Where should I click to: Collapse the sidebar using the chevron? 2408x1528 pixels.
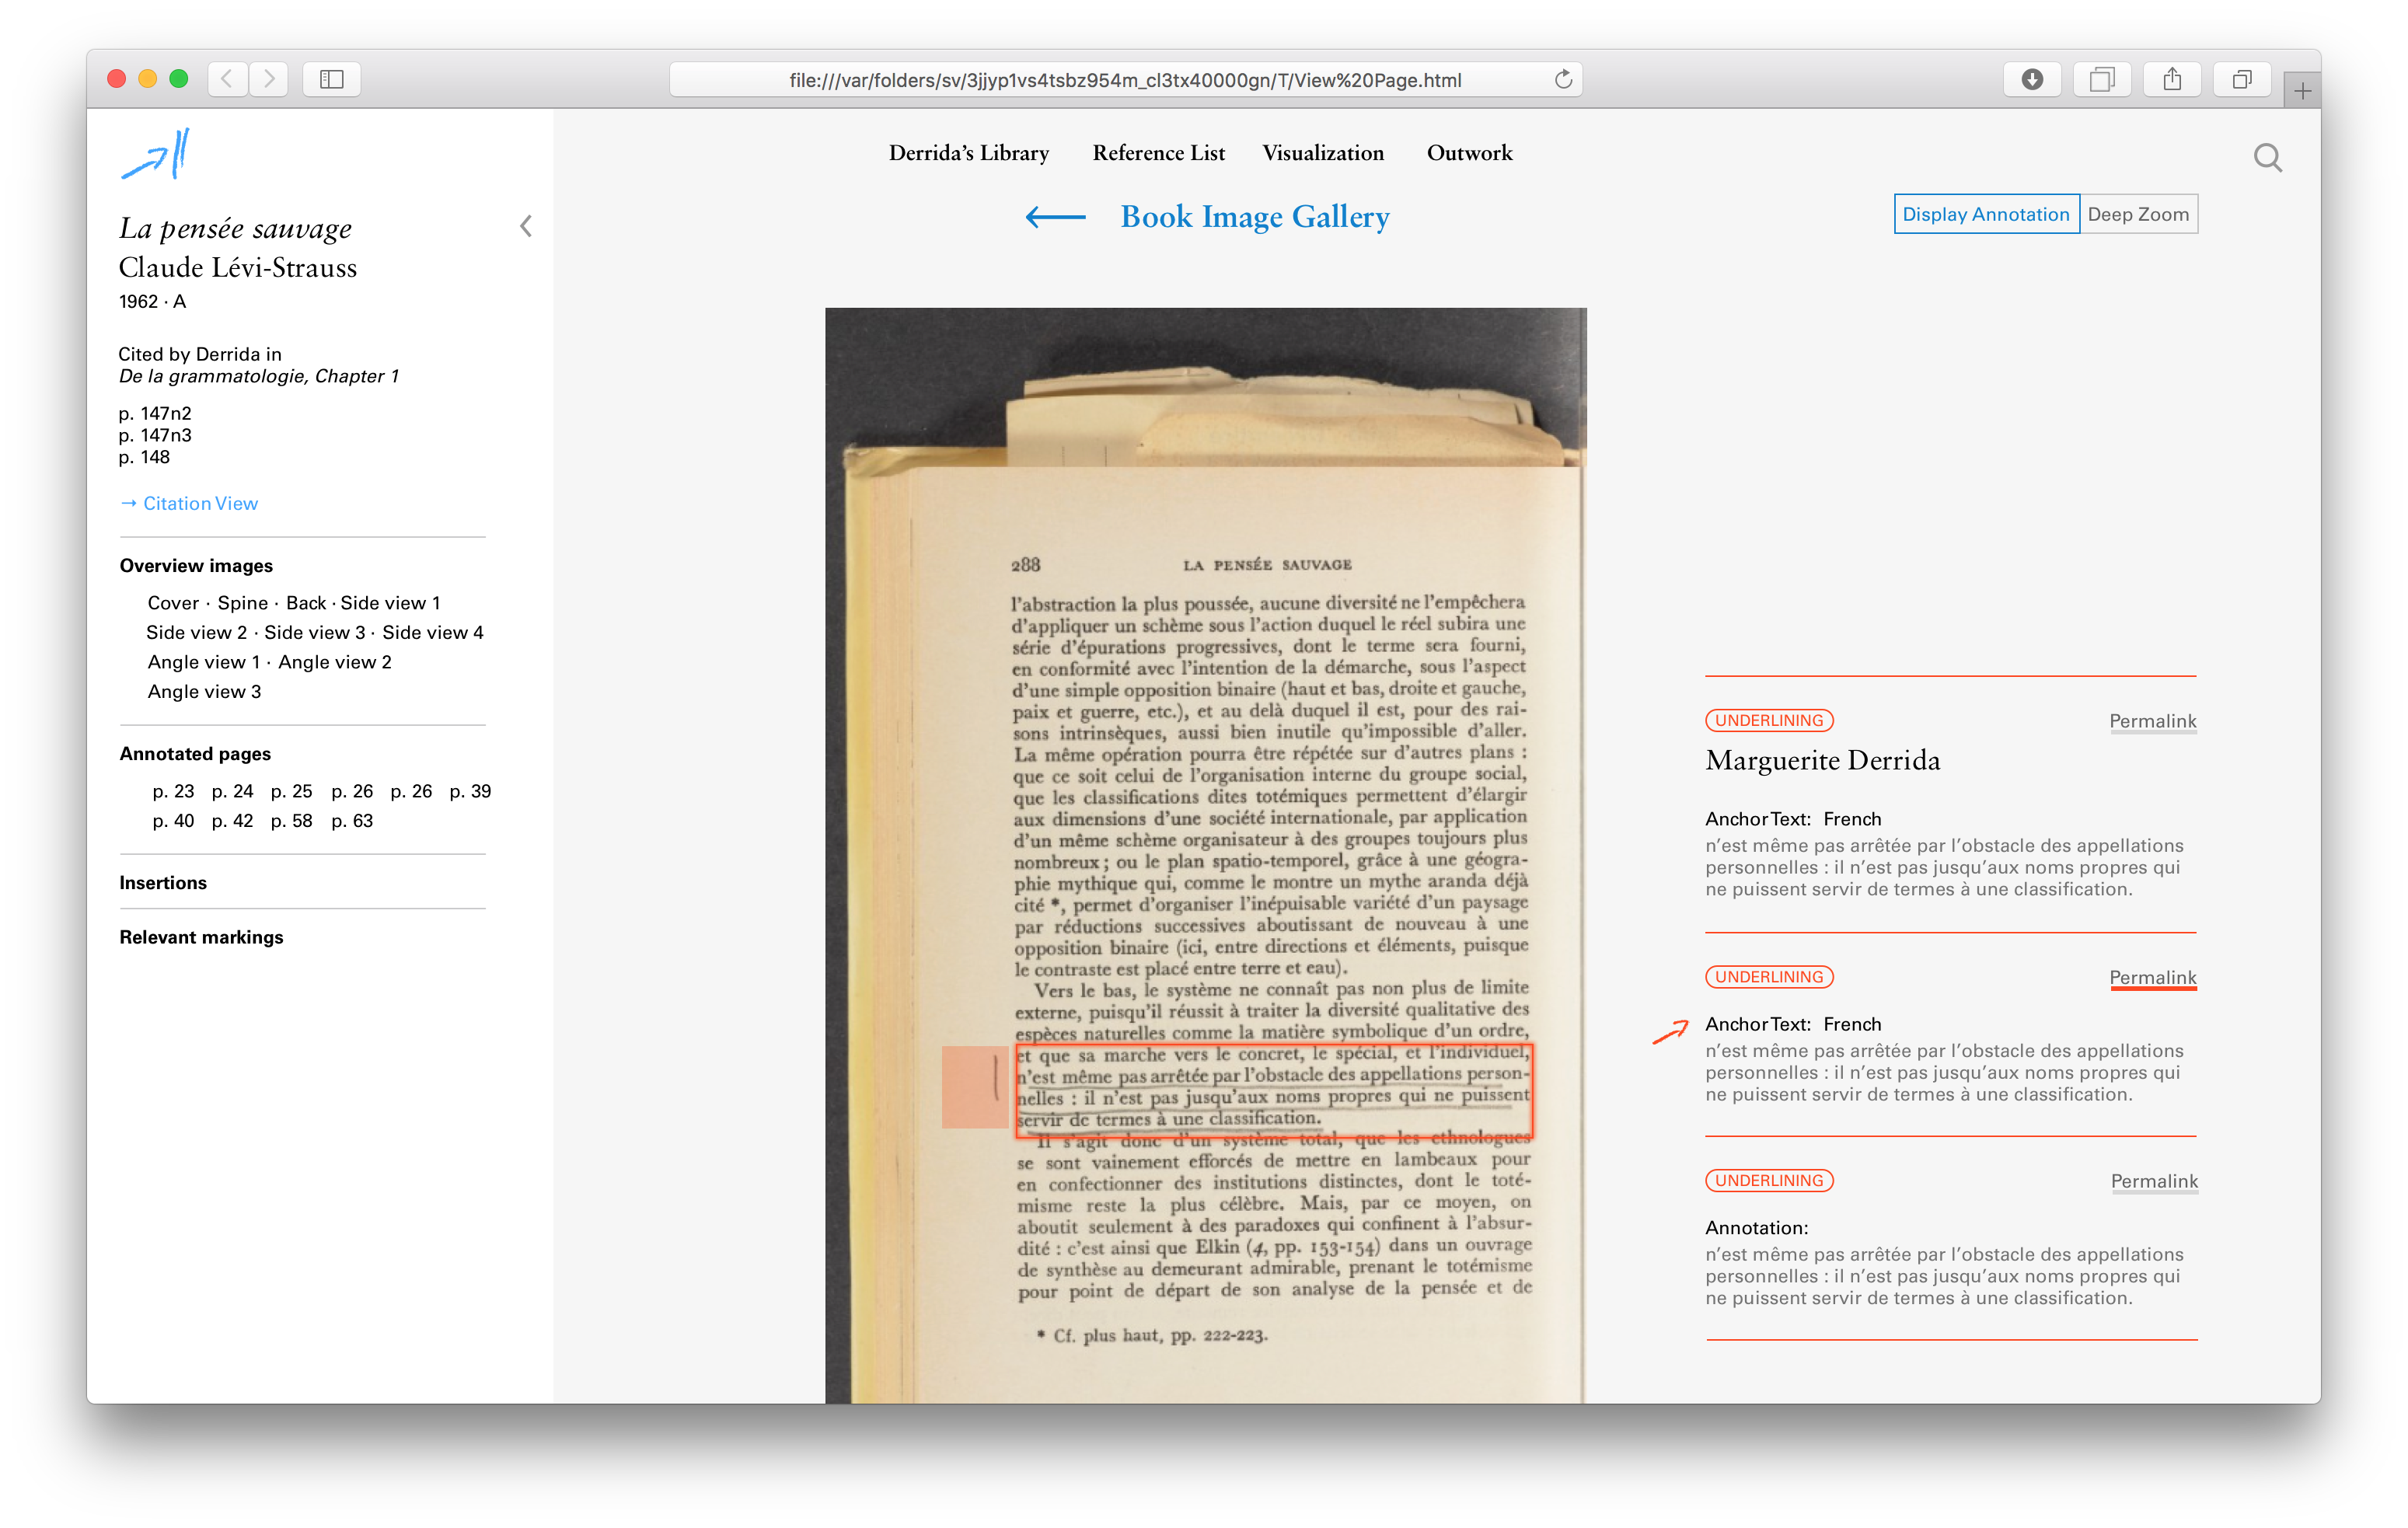point(526,226)
